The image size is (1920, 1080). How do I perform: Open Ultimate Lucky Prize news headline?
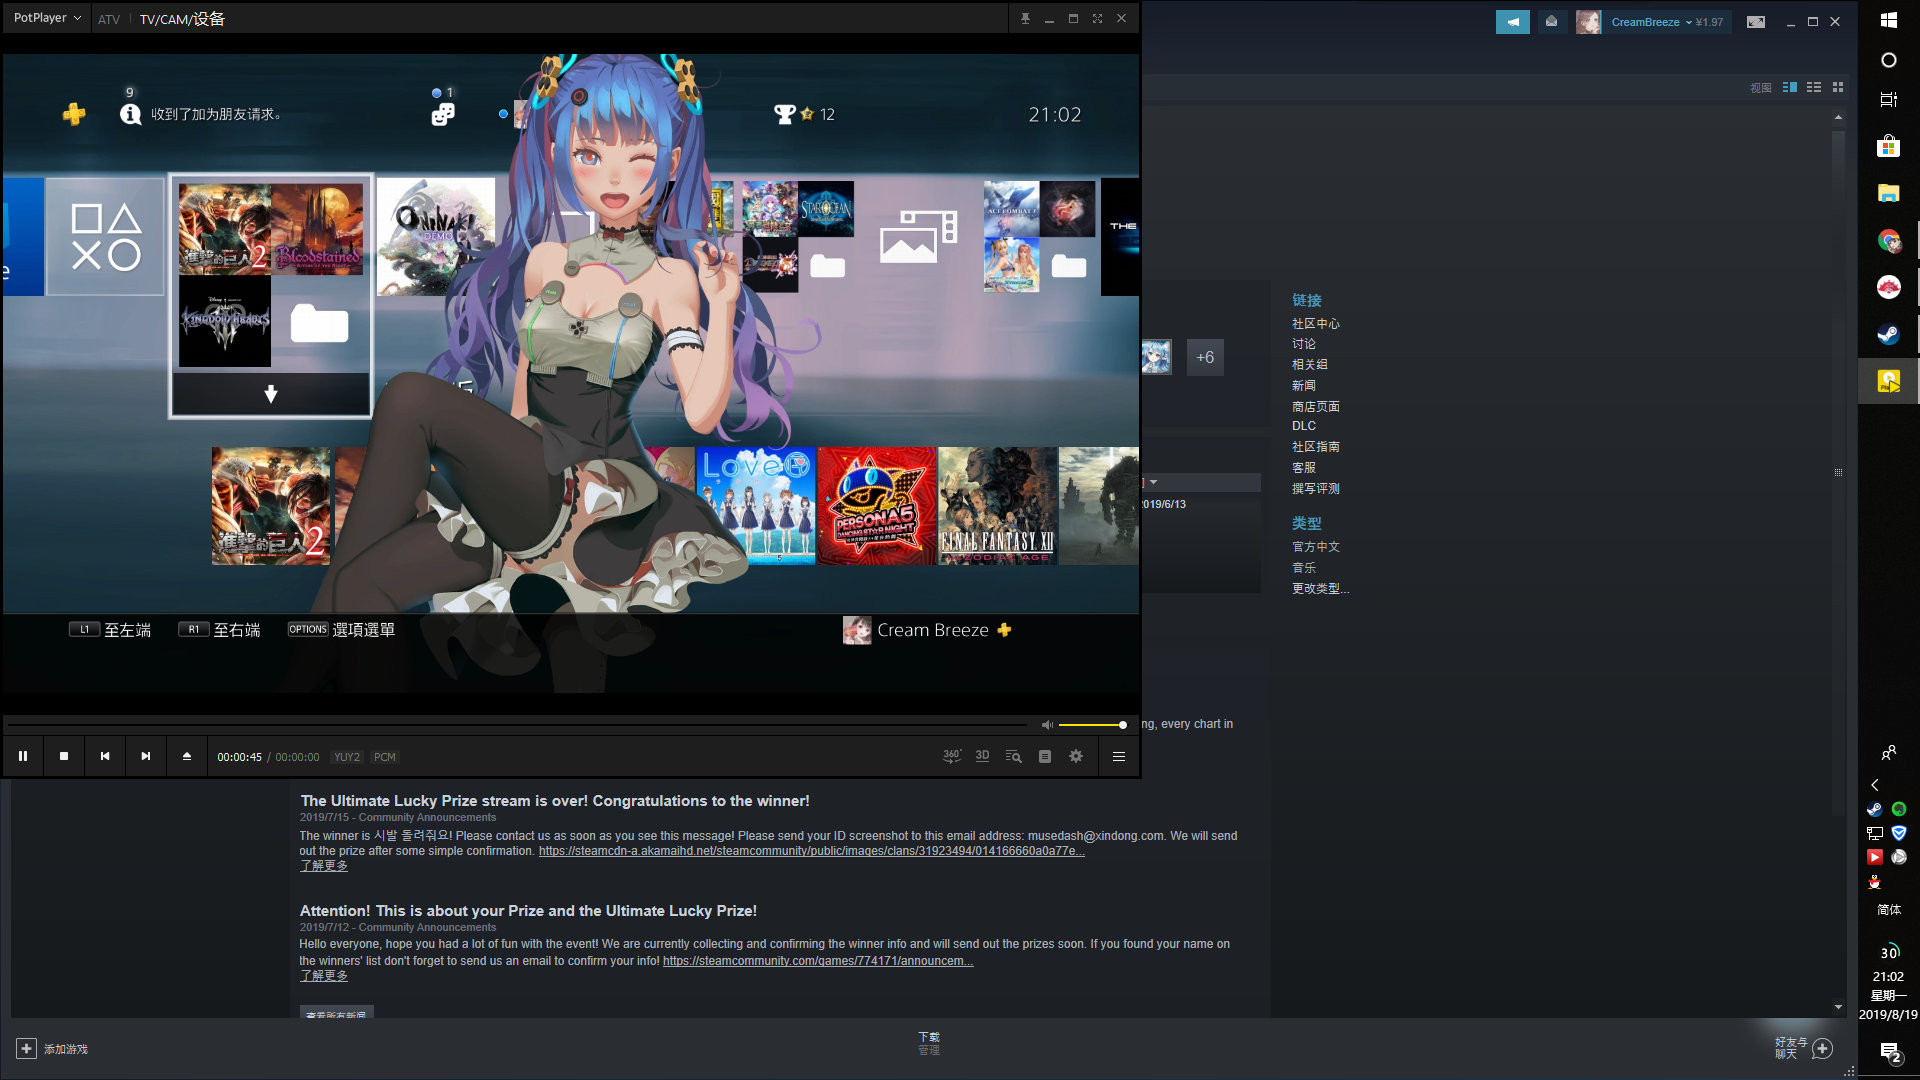point(555,801)
